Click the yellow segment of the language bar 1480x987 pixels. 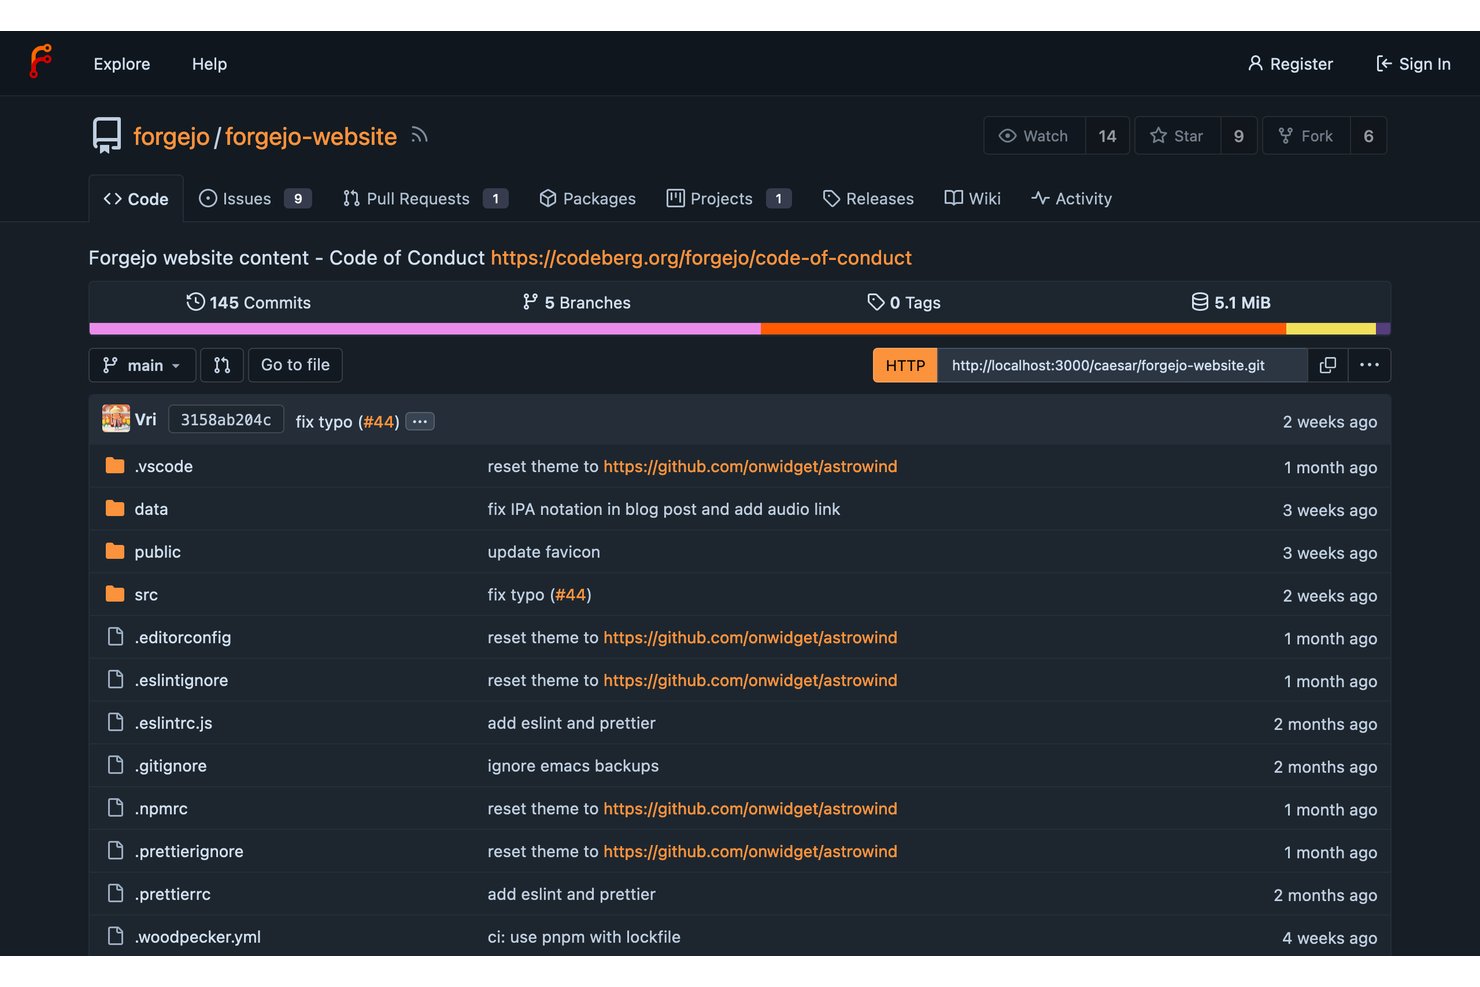(1331, 329)
